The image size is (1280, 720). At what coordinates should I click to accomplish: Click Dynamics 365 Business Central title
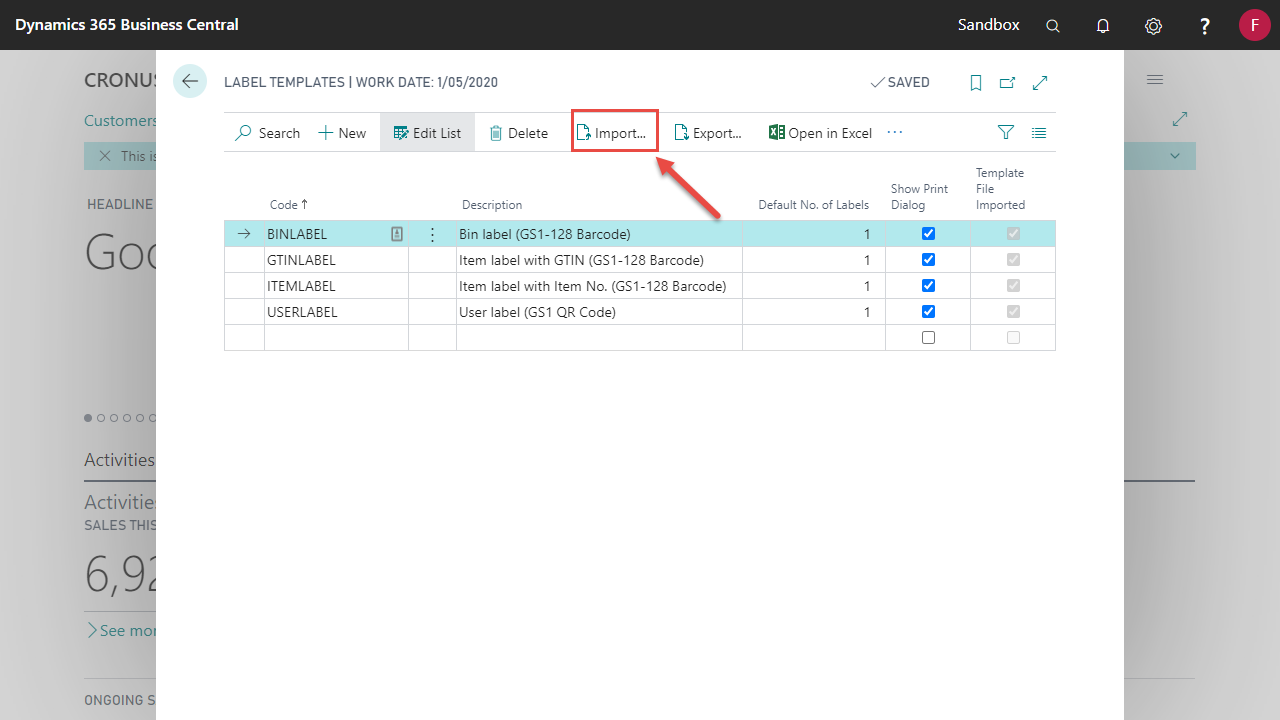coord(127,24)
